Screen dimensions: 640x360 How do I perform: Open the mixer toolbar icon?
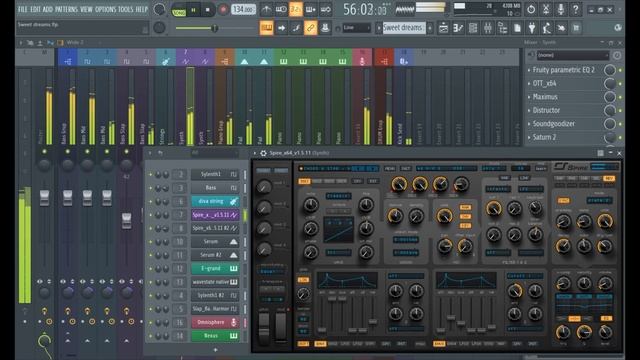488,28
